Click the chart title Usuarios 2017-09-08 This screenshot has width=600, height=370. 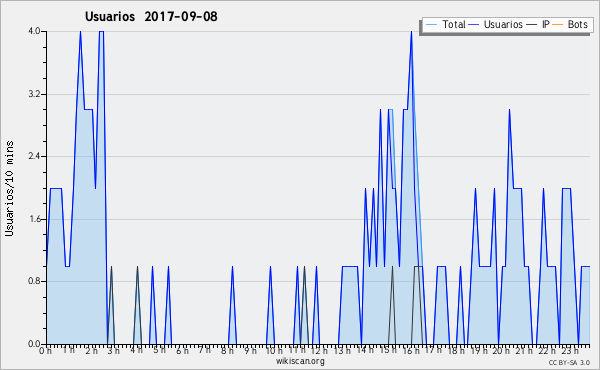pos(151,16)
